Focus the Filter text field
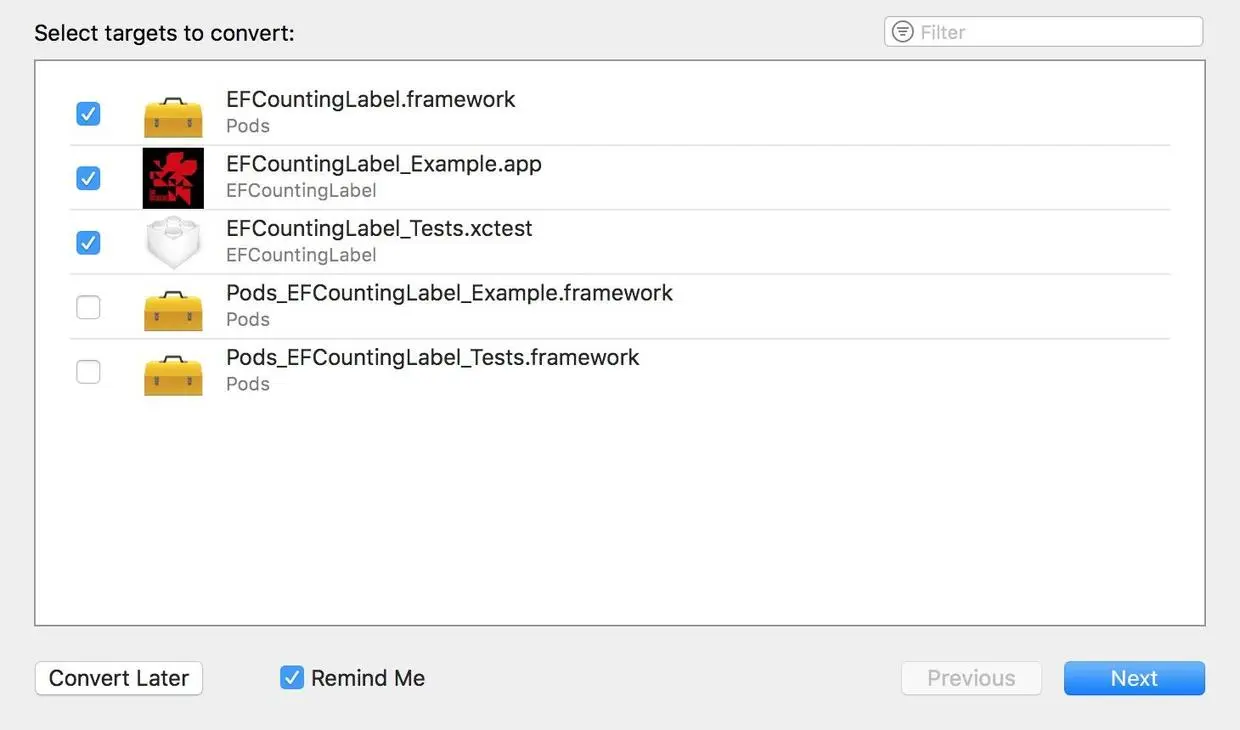 [1055, 32]
